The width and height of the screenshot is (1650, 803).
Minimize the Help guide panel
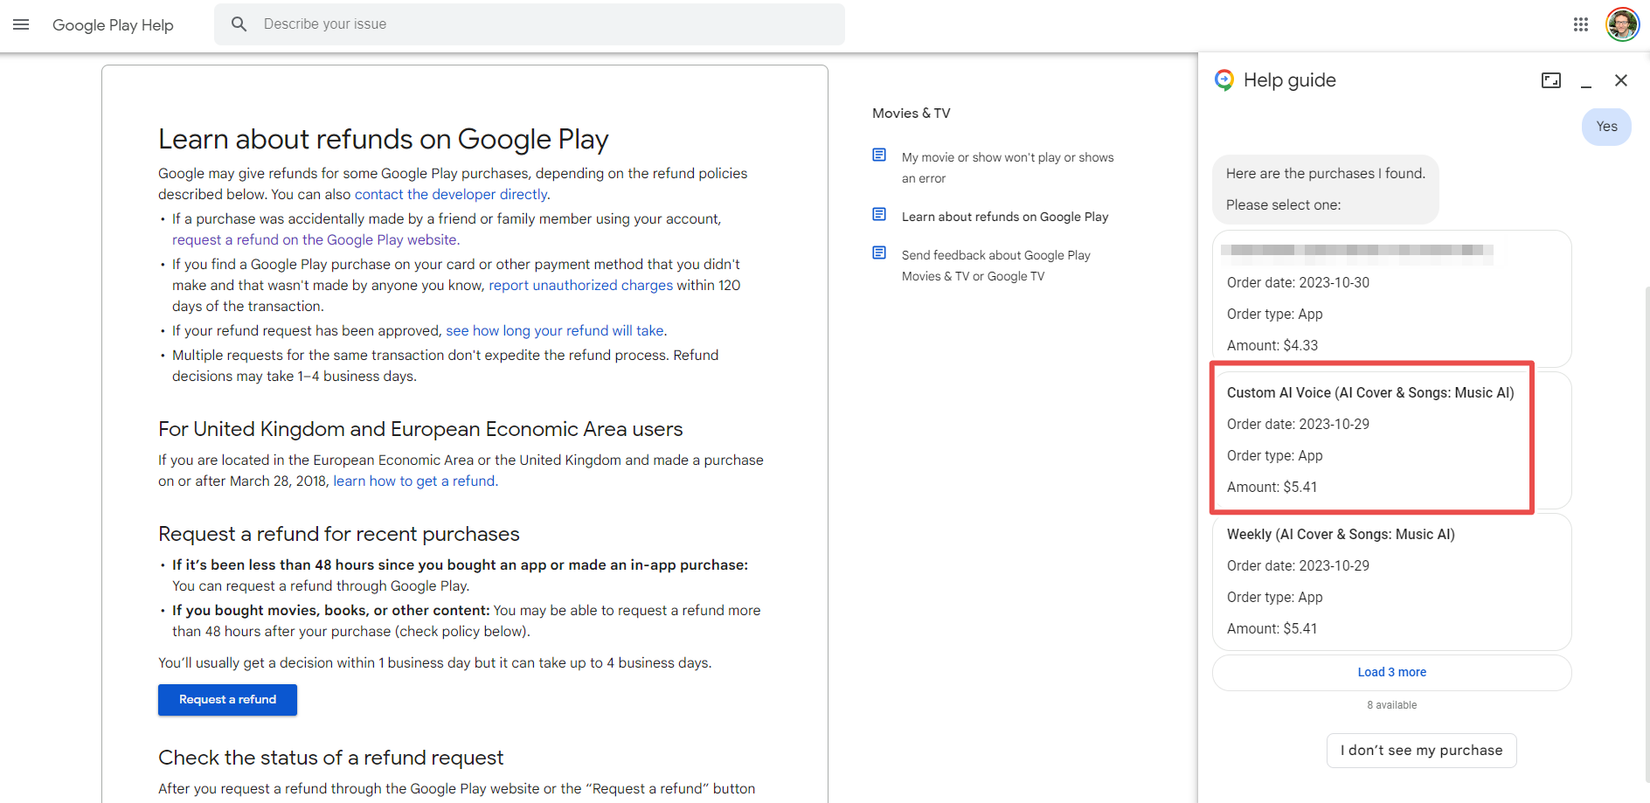tap(1586, 80)
